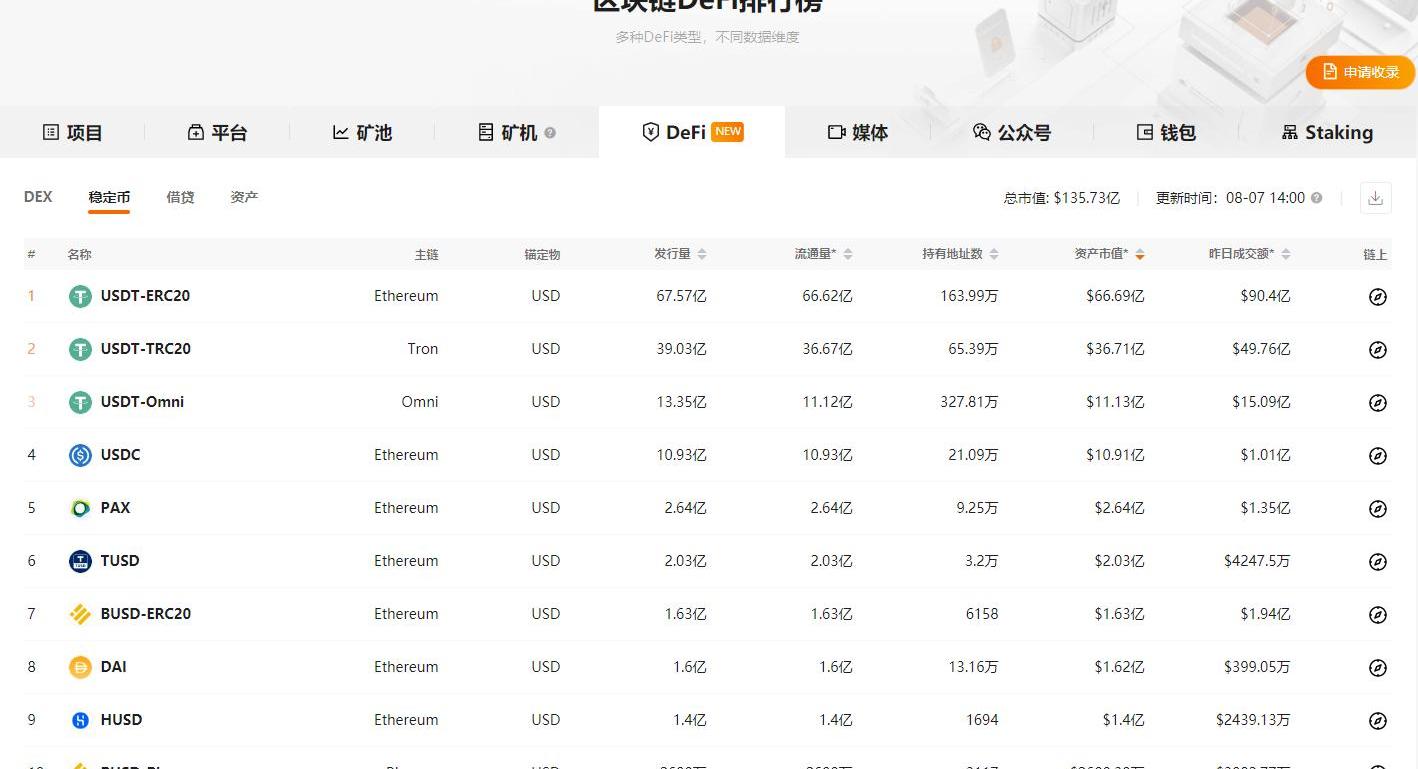This screenshot has width=1418, height=769.
Task: Select the 稳定币 sub-tab
Action: point(109,197)
